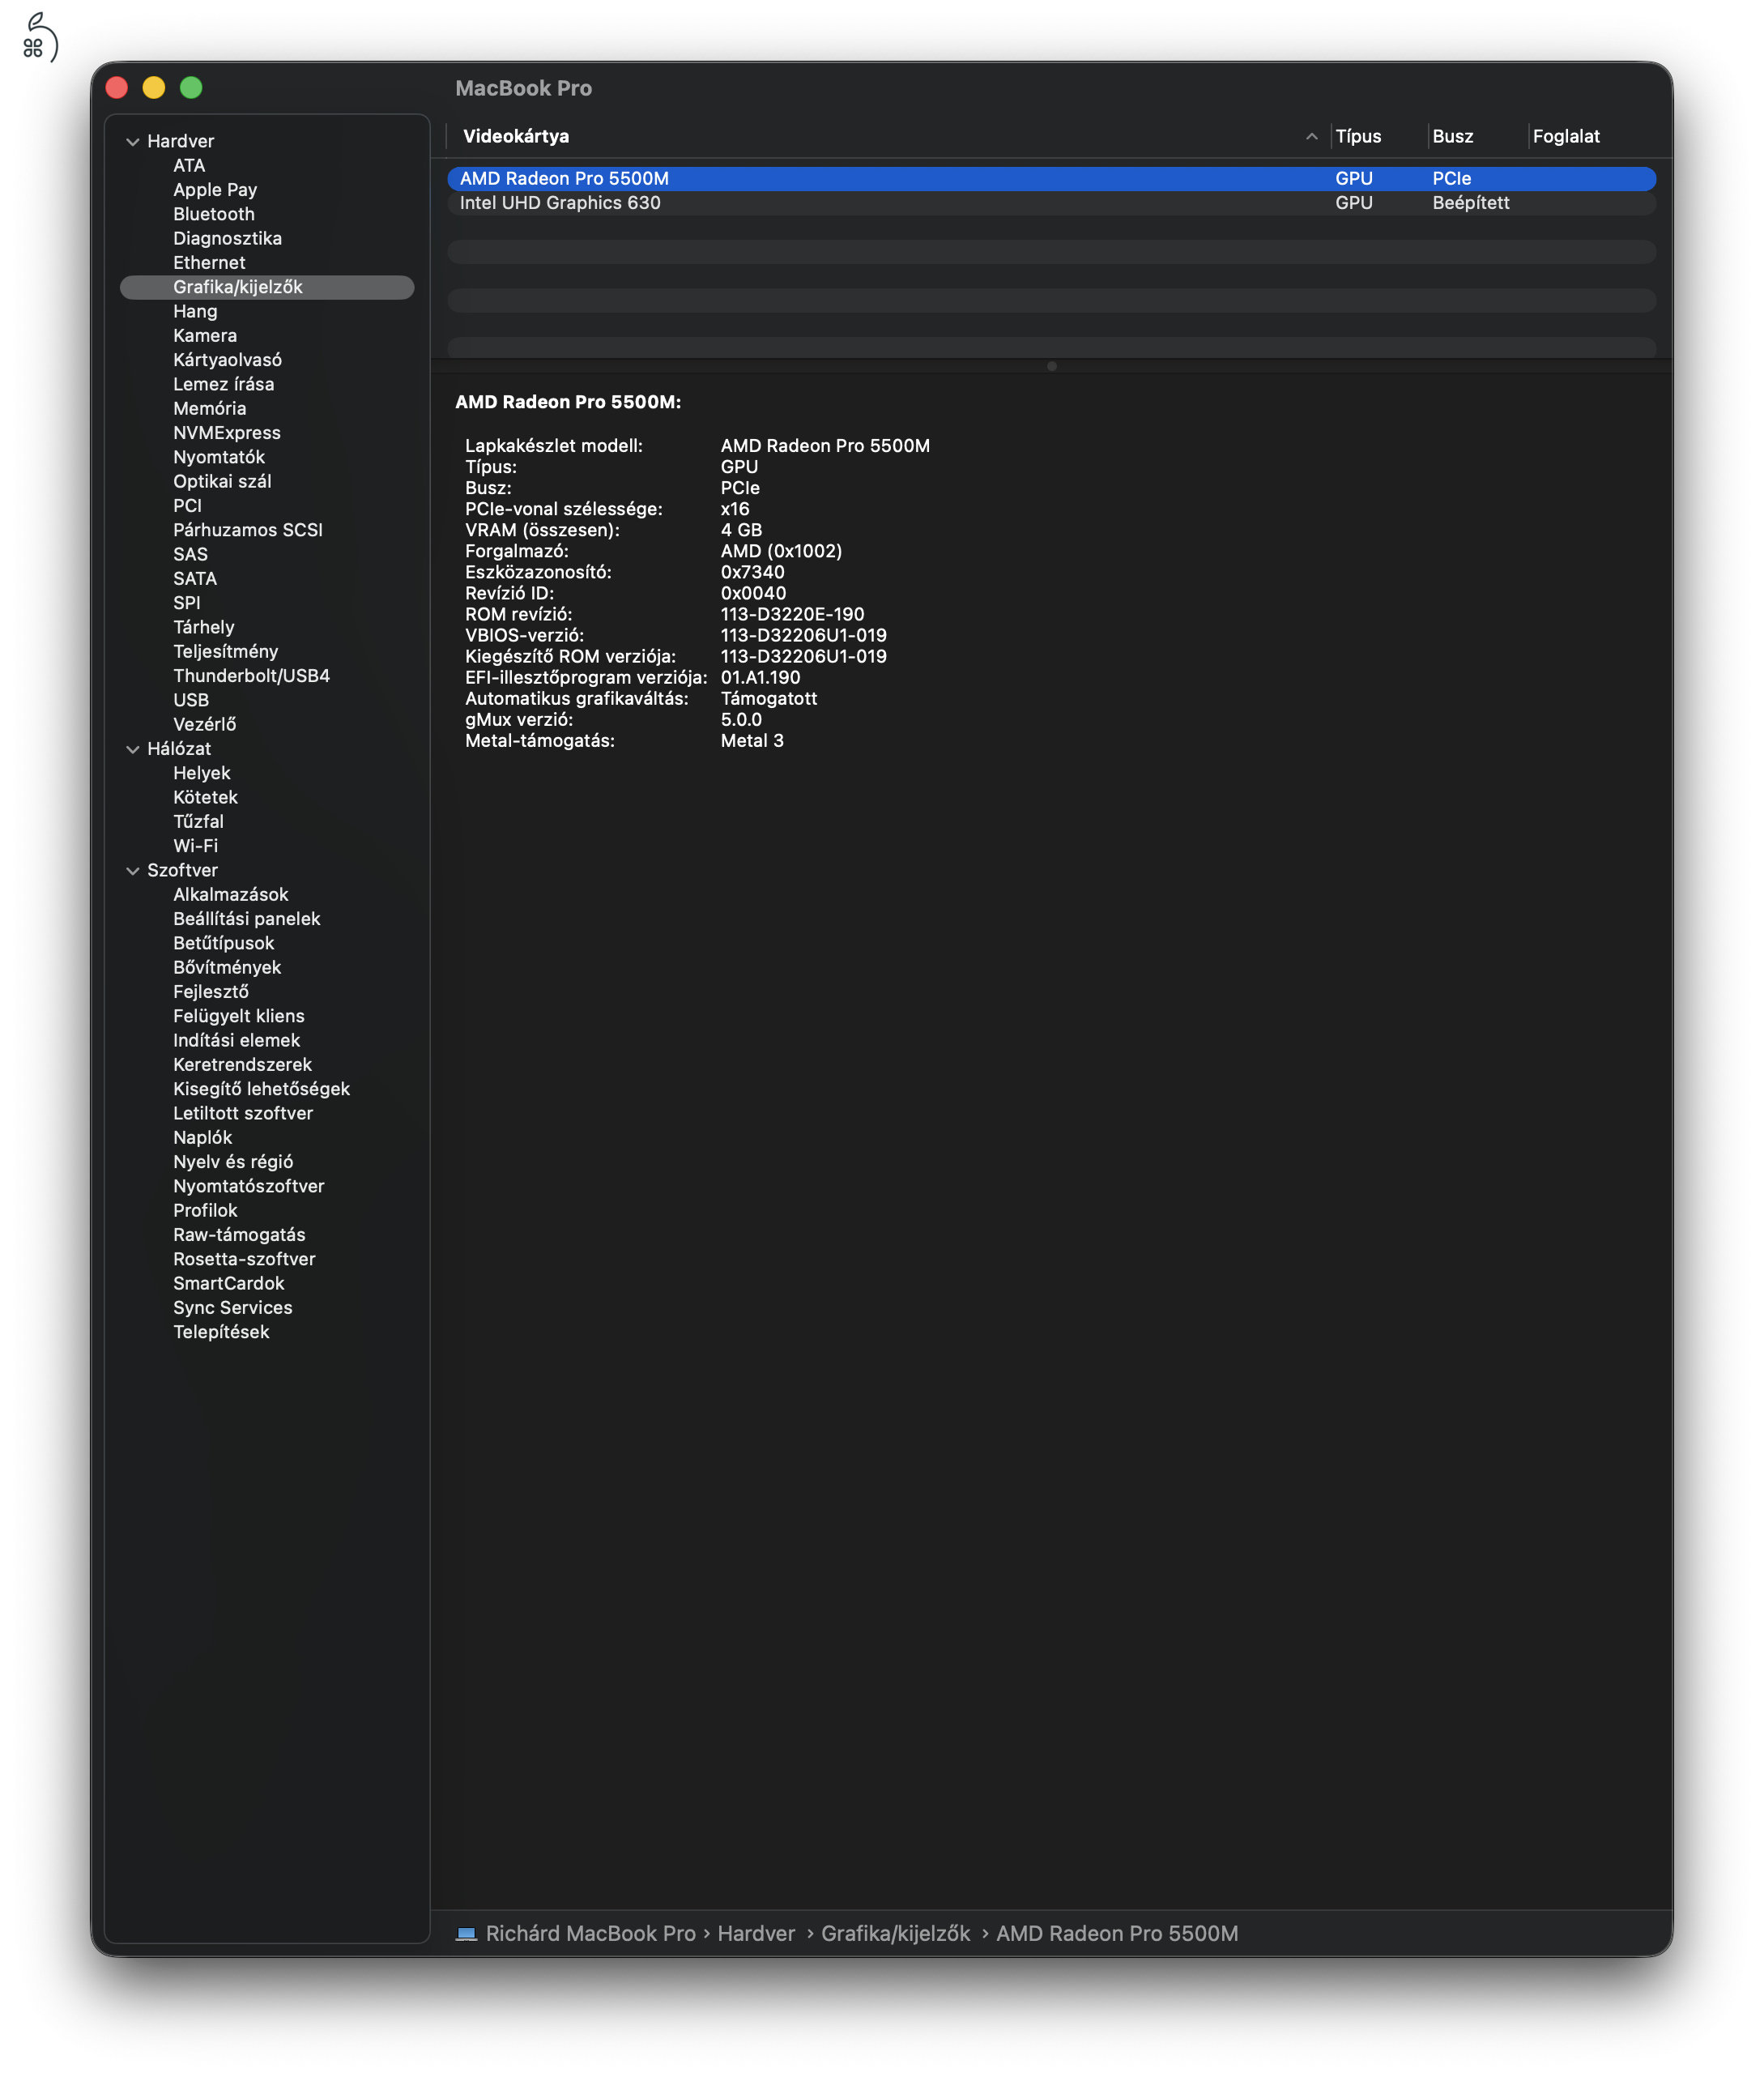Click the VRAM value 4 GB

tap(741, 530)
